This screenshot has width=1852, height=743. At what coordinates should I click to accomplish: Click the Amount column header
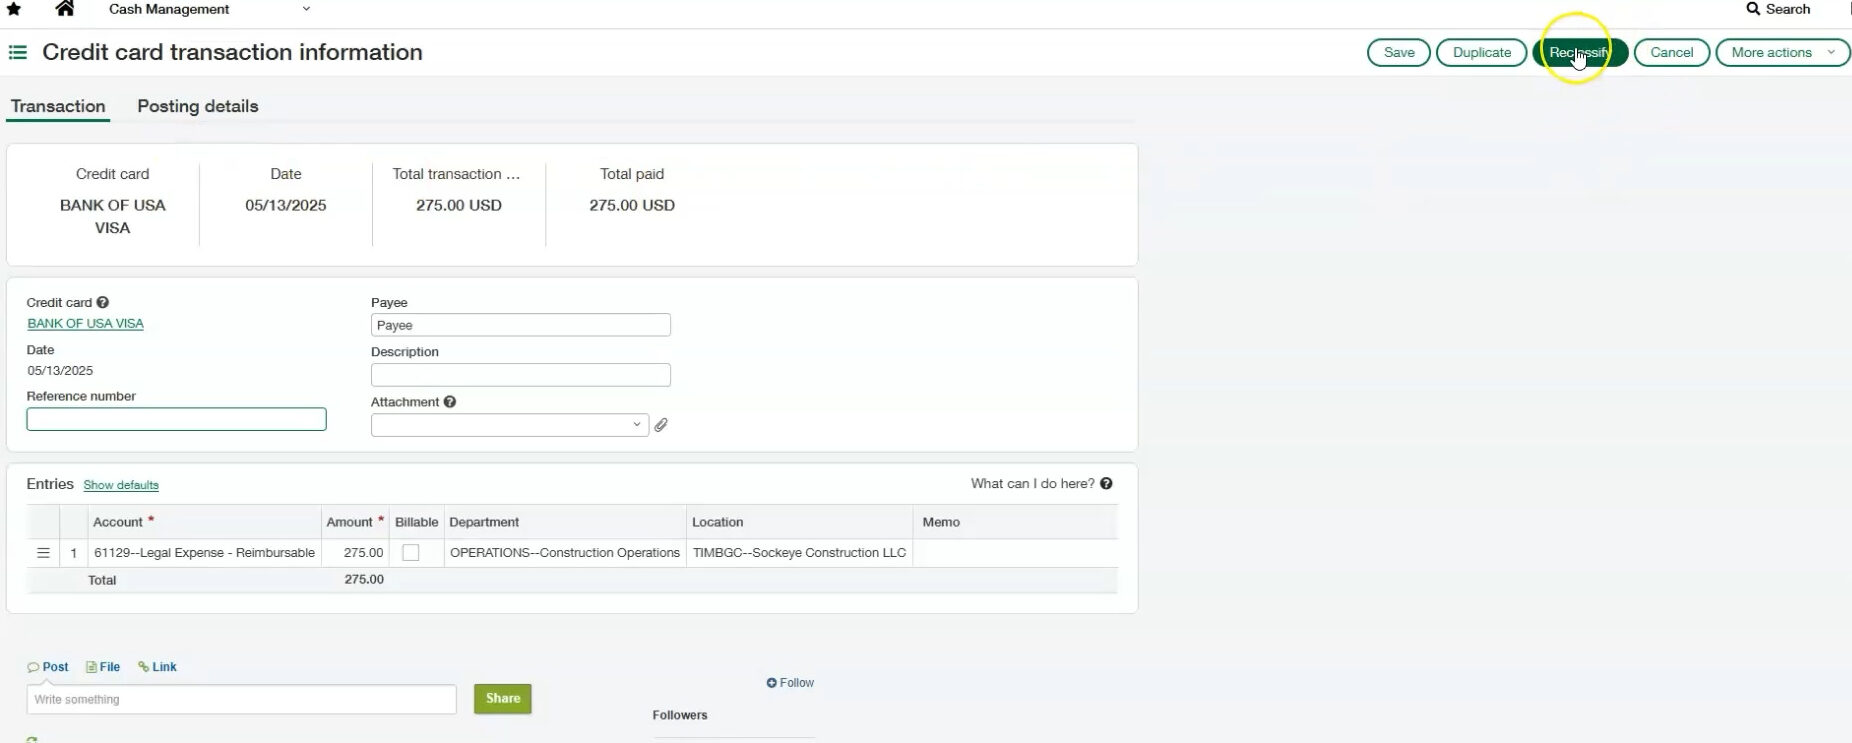coord(355,522)
